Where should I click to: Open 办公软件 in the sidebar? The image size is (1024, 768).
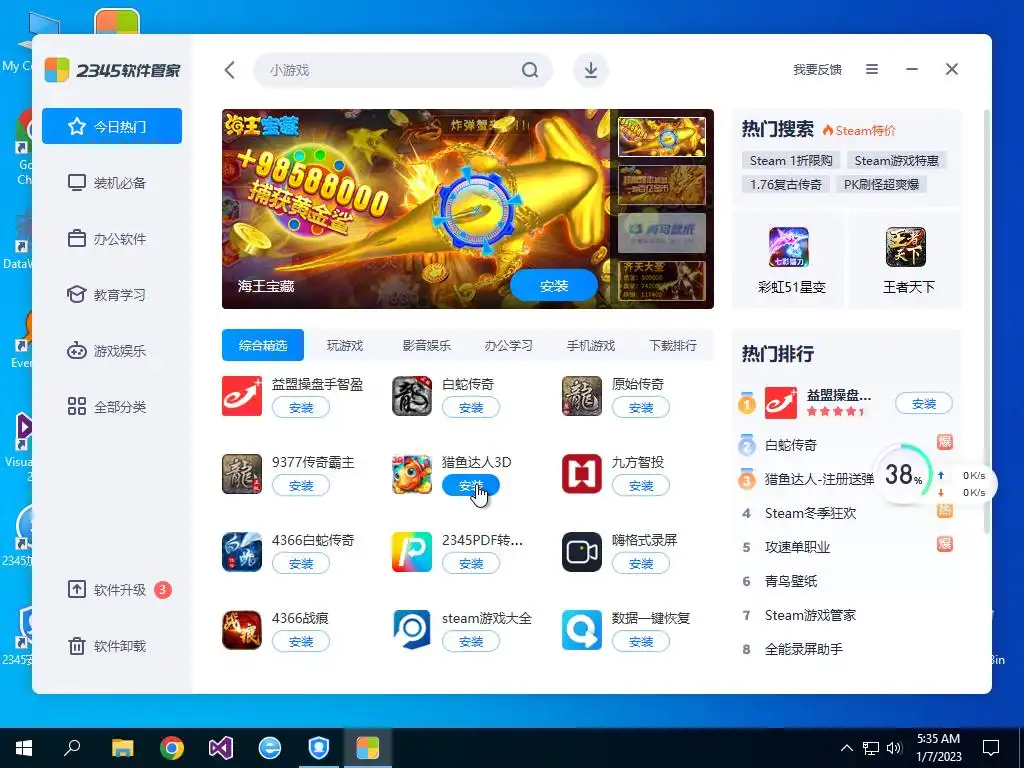[112, 238]
